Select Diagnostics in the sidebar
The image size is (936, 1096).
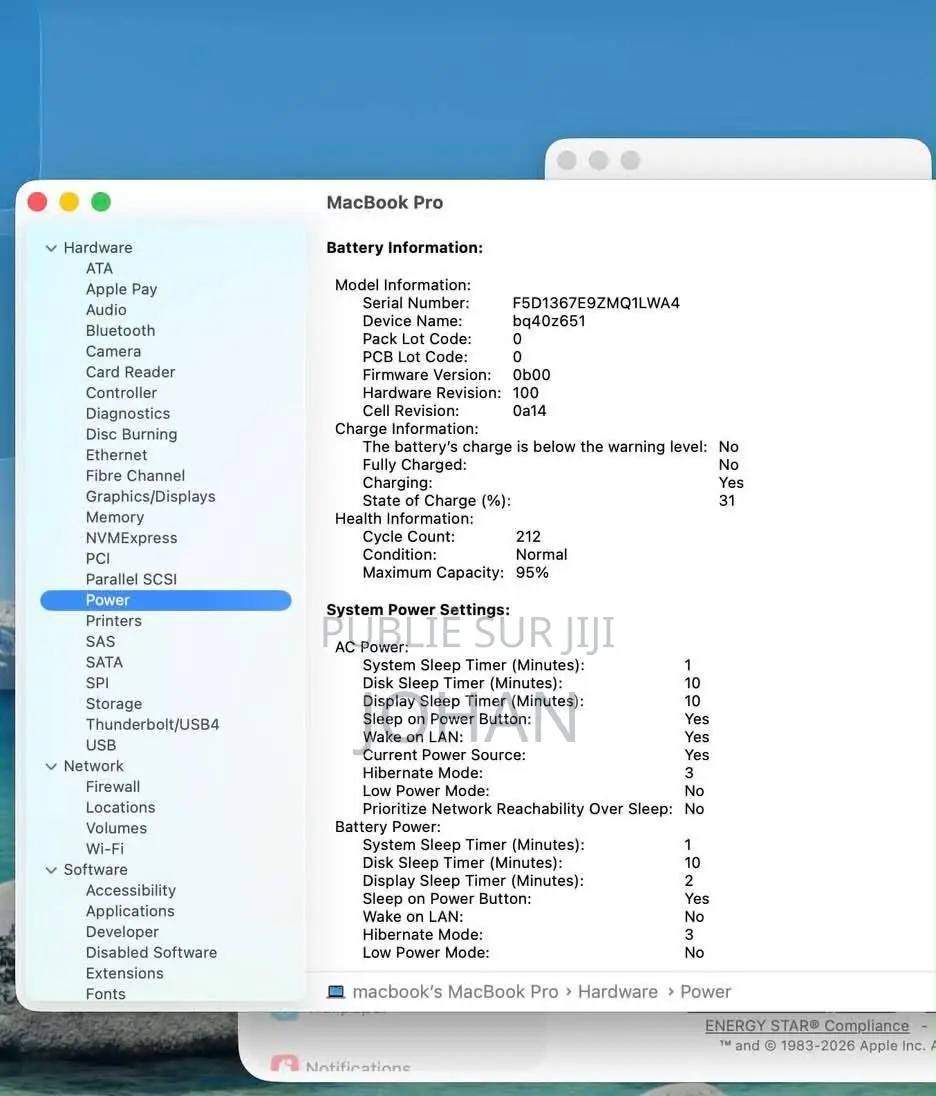pyautogui.click(x=128, y=414)
